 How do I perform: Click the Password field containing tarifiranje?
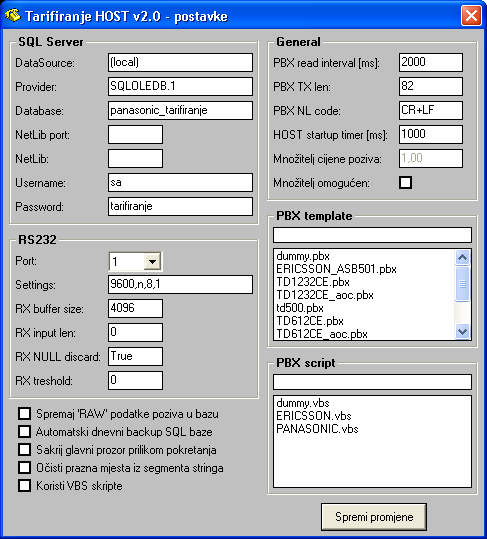click(180, 206)
